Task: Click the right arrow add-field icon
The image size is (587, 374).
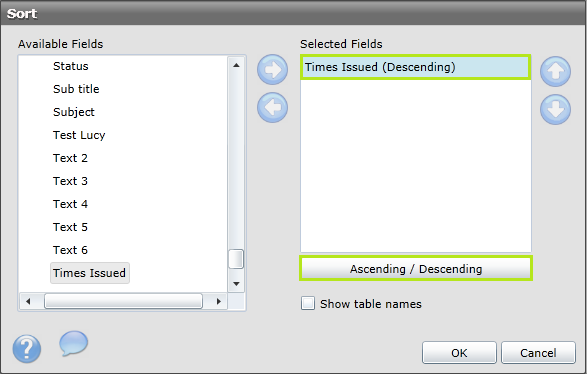Action: tap(273, 69)
